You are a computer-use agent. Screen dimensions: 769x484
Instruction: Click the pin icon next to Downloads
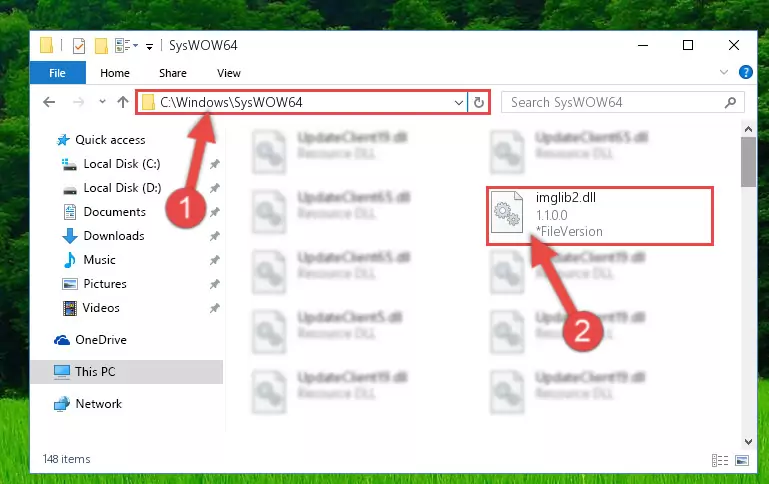coord(214,236)
